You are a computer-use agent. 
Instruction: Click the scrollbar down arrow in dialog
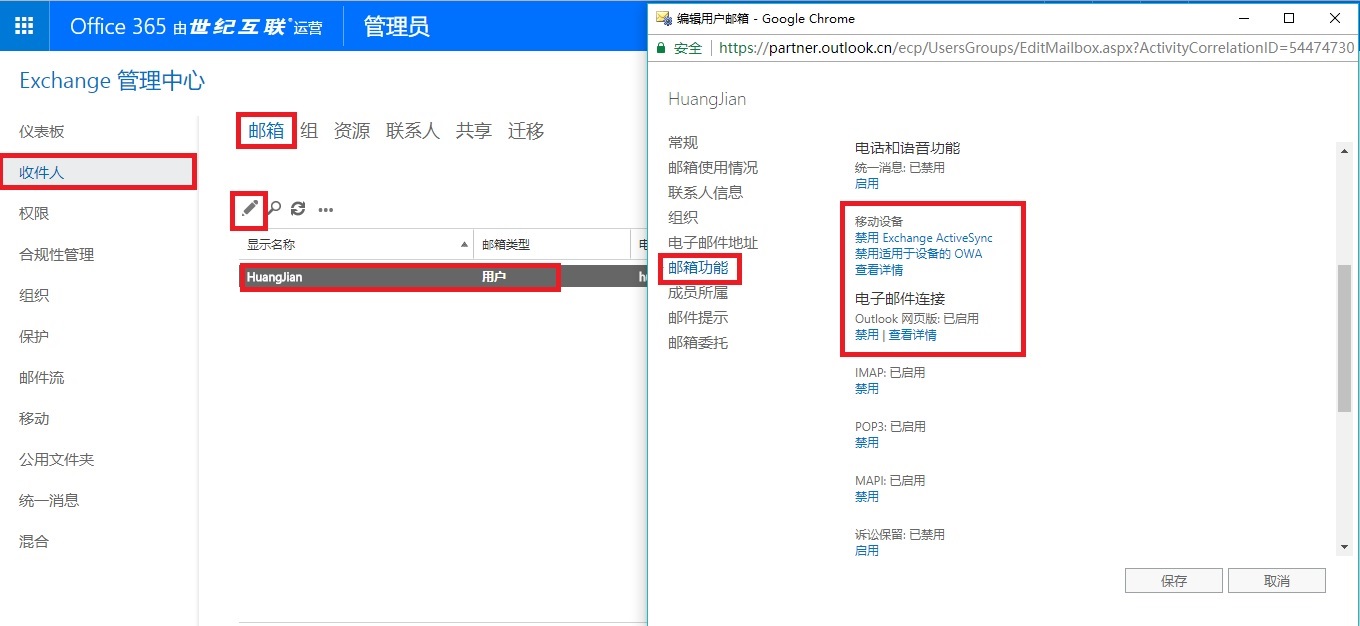[x=1344, y=546]
